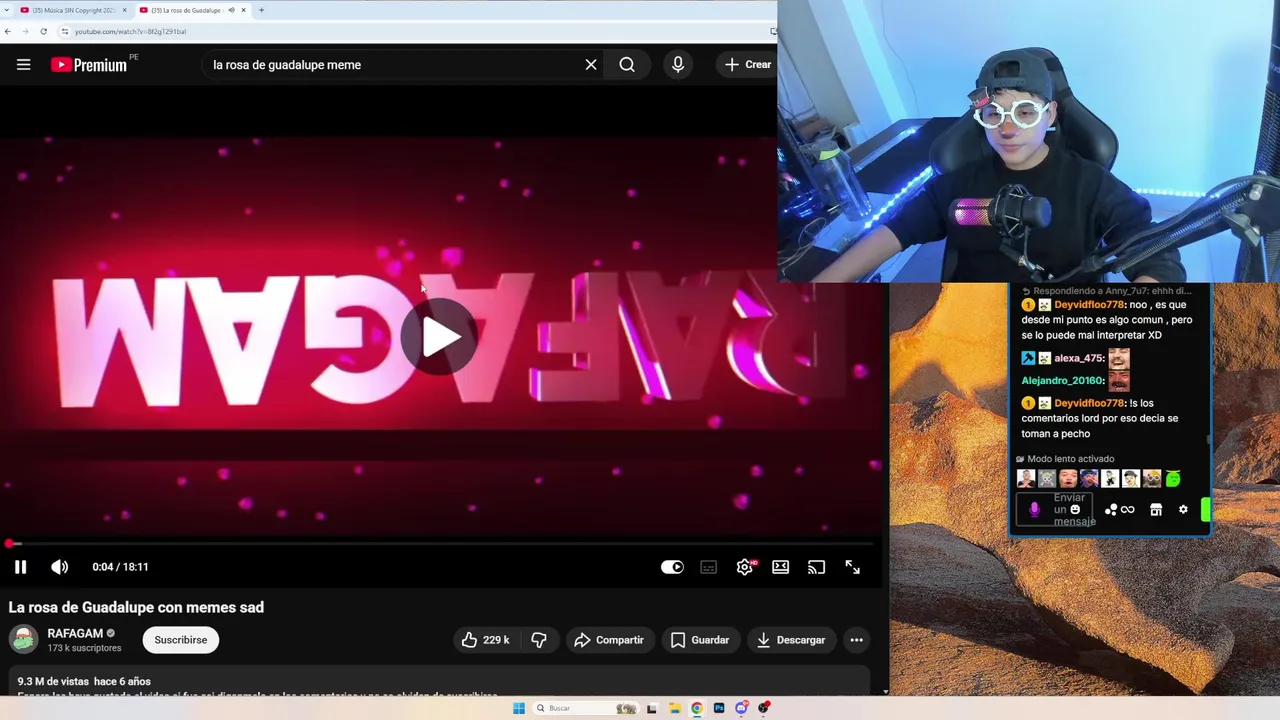Close the La rosa de Guadalupe tab
1280x720 pixels.
click(243, 10)
